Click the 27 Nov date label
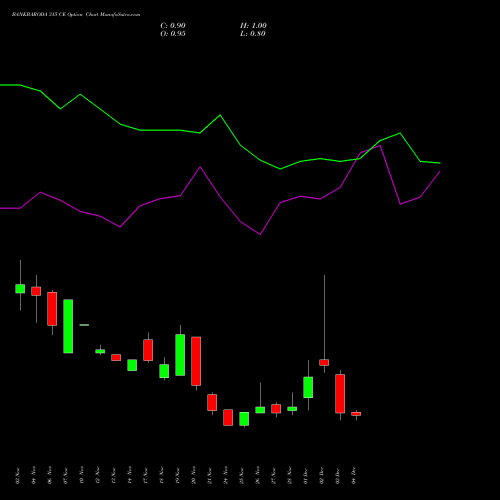Screen dimensions: 500x500 [274, 476]
